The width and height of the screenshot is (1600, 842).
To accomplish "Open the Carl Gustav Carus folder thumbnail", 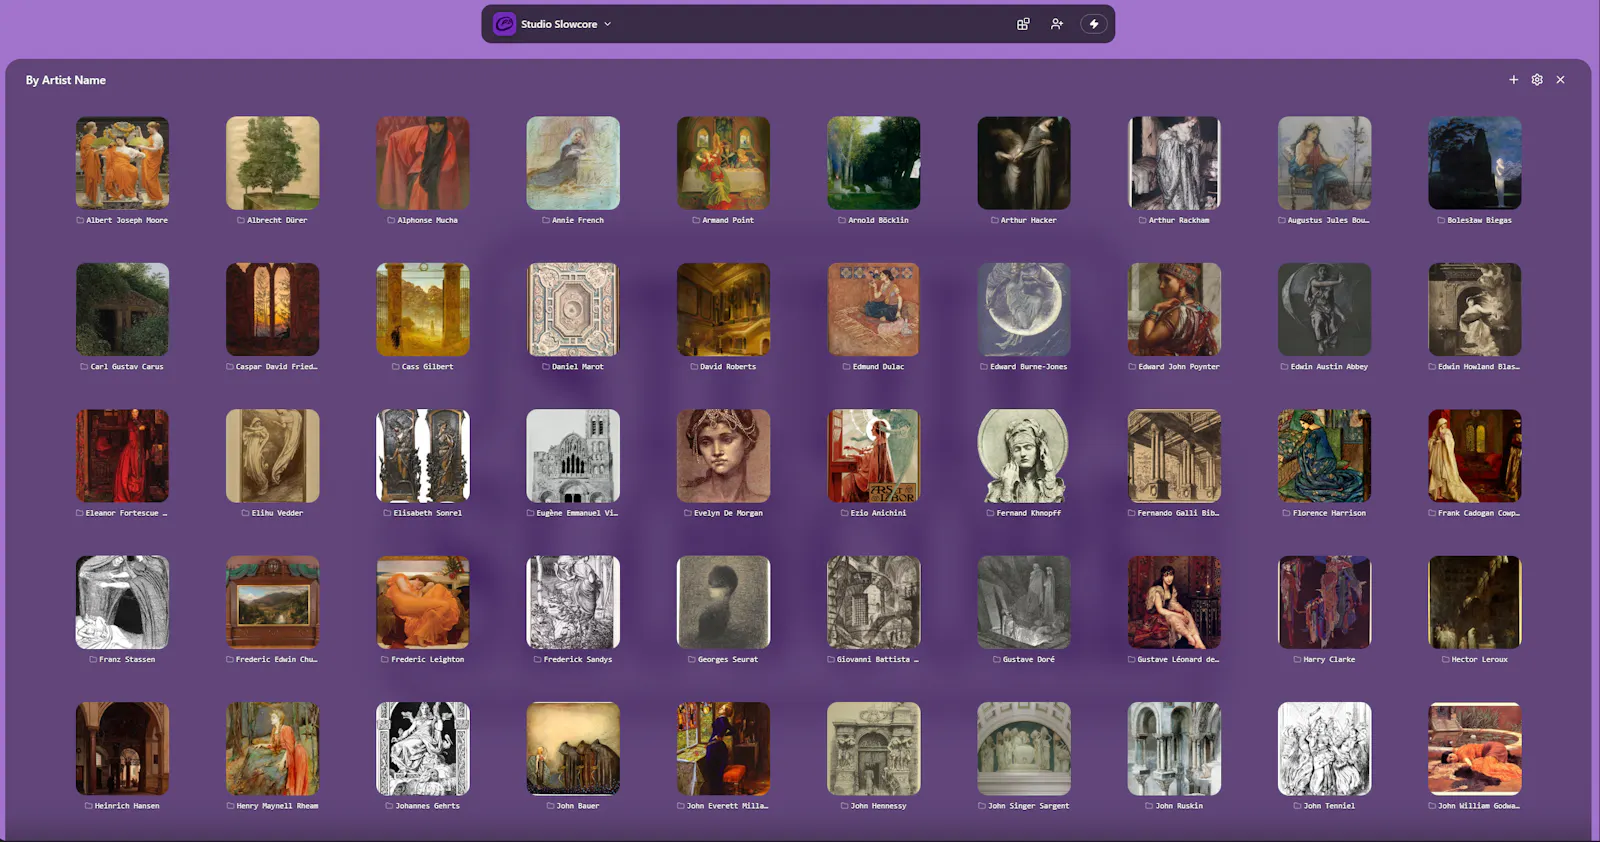I will click(122, 310).
